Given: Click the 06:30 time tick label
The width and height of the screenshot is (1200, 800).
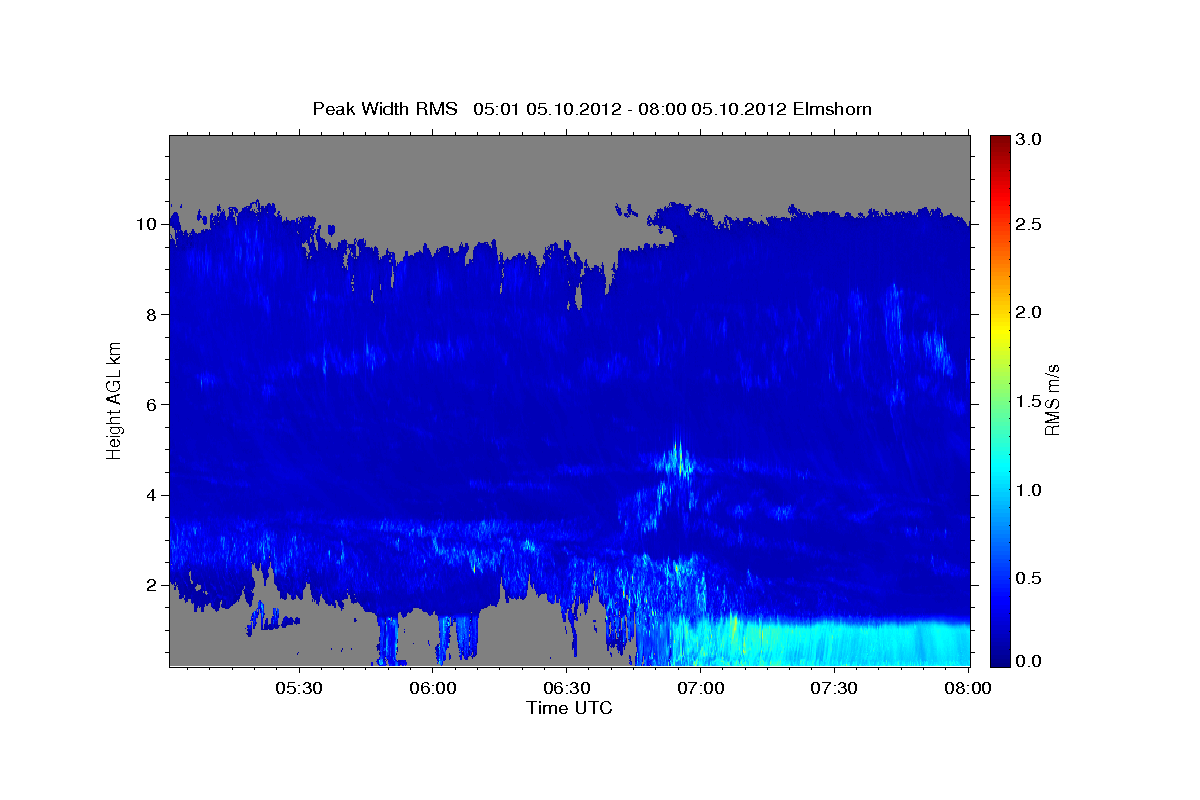Looking at the screenshot, I should (x=567, y=689).
